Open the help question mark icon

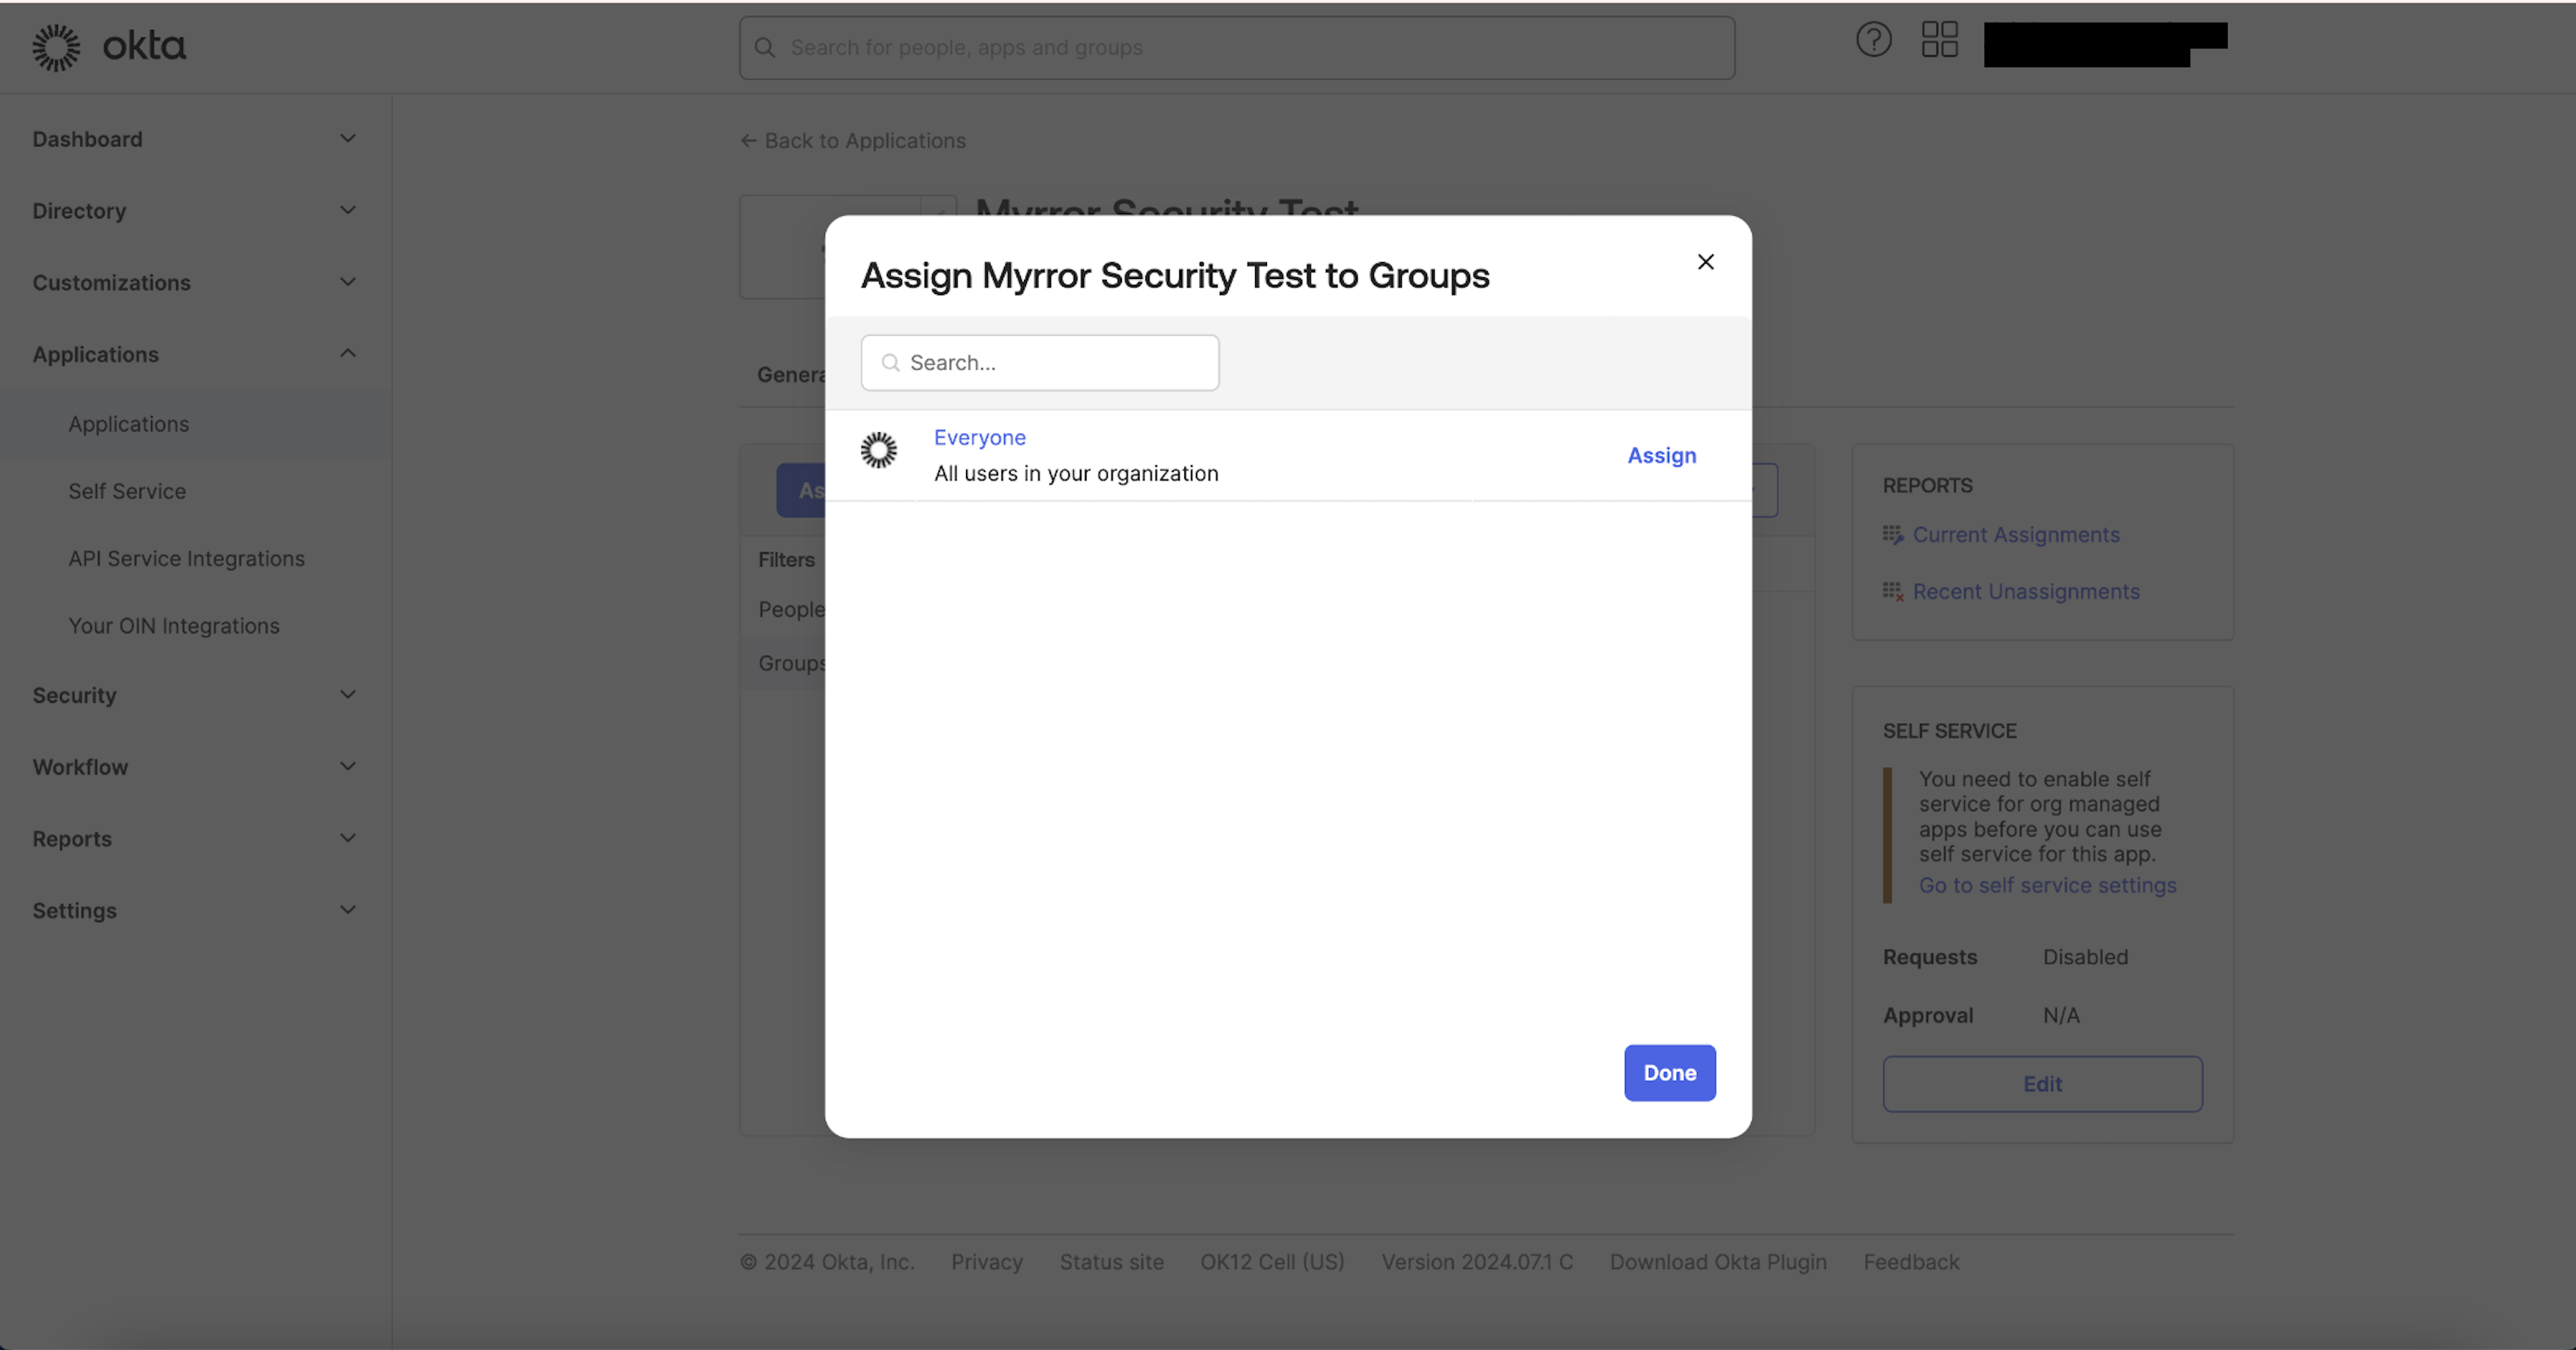(1873, 40)
